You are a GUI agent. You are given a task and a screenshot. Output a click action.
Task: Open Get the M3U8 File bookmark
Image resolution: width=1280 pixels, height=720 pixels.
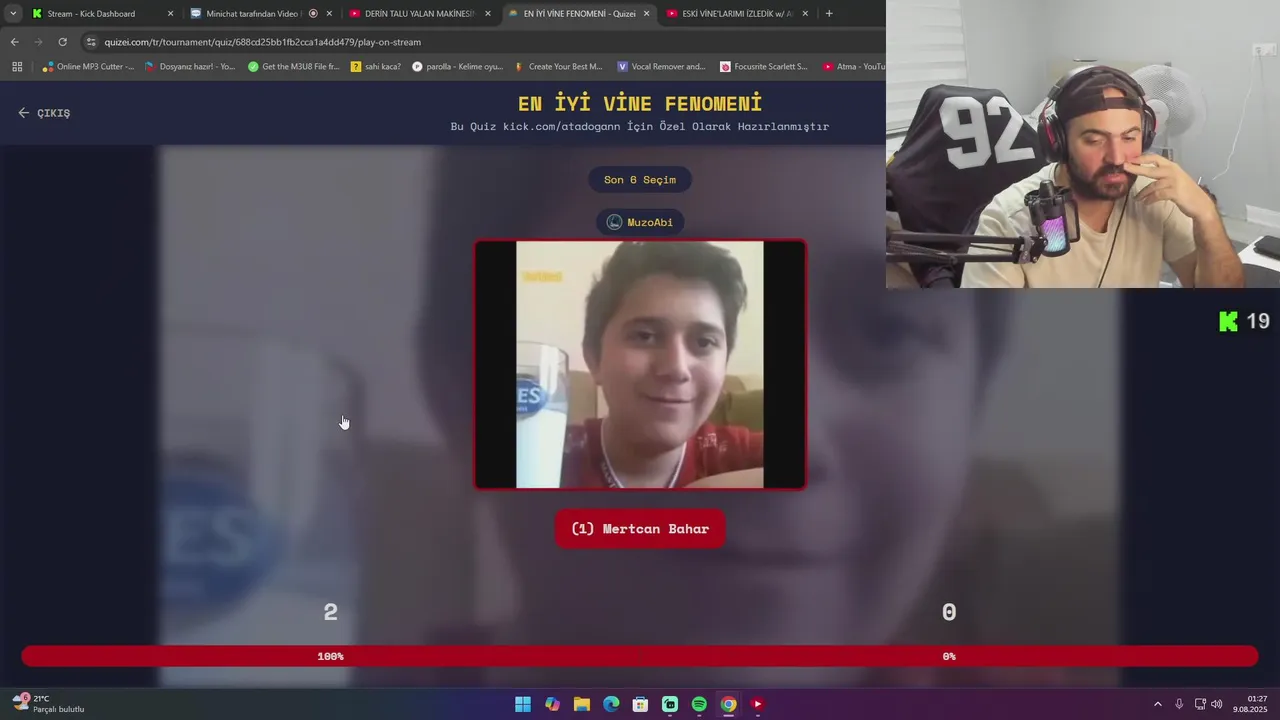pos(294,67)
